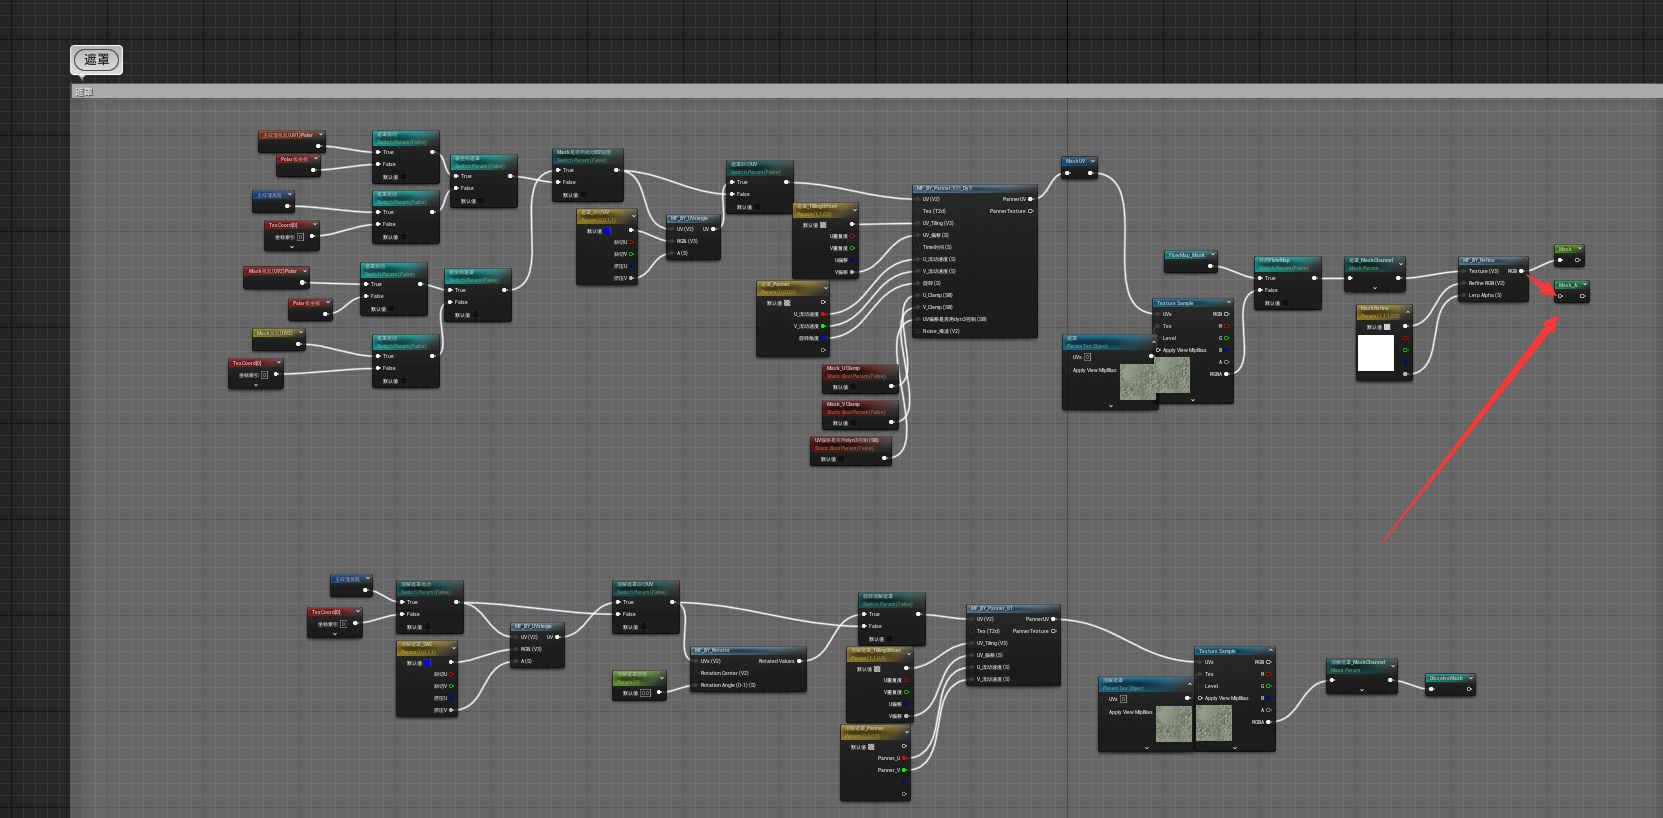Click the MaskUV node output pin

point(1090,172)
